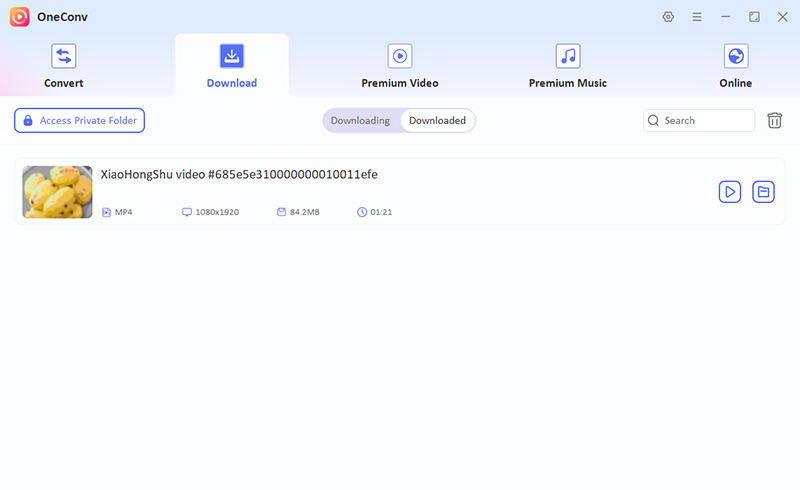Open file folder for XiaoHongShu video

763,192
